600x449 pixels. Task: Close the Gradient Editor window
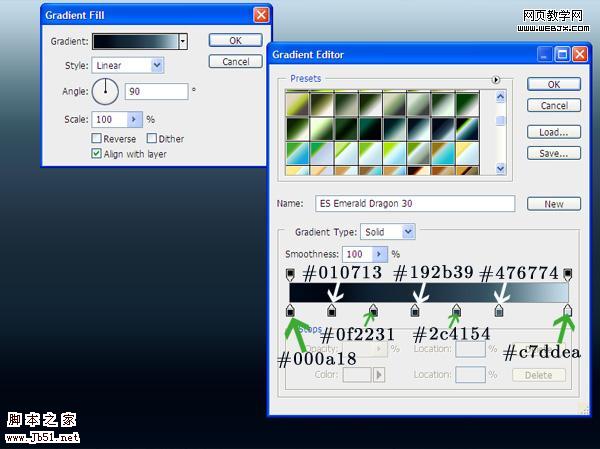(x=580, y=54)
